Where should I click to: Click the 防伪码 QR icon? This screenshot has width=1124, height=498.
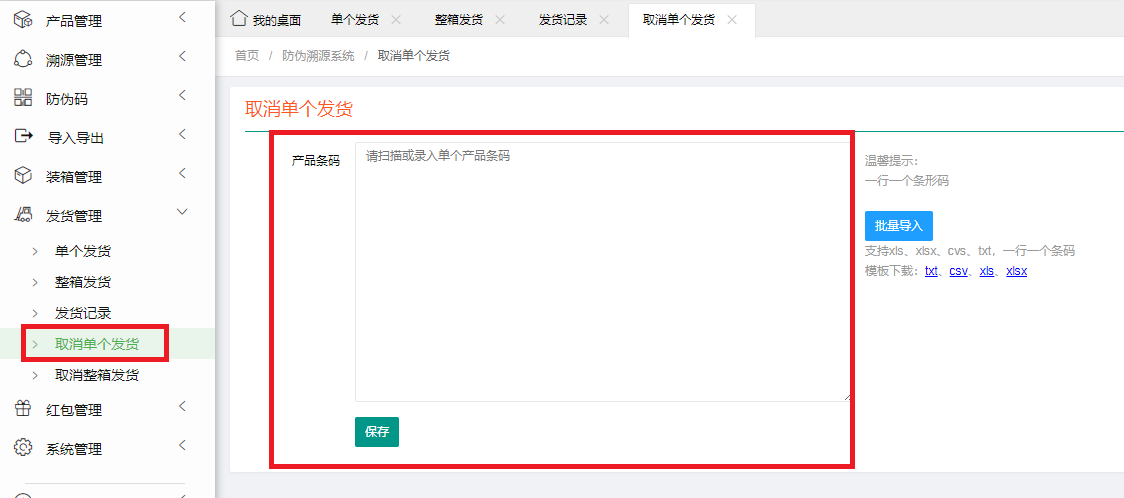(22, 98)
